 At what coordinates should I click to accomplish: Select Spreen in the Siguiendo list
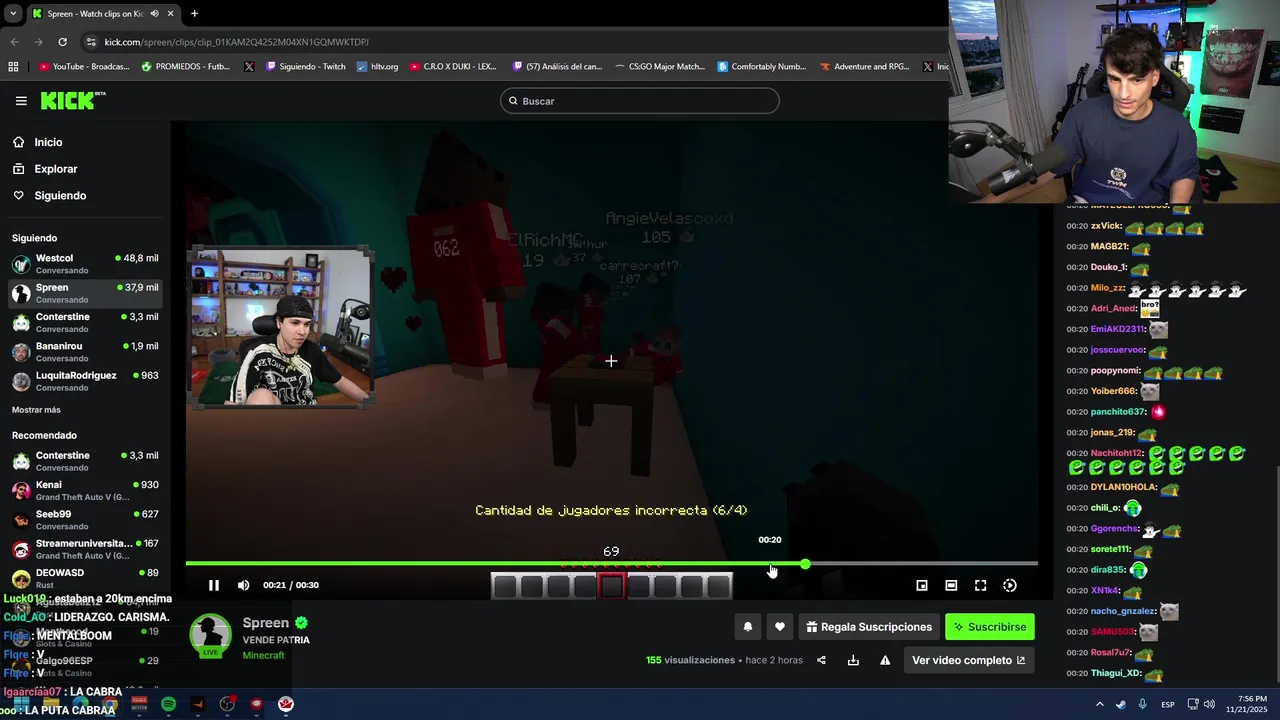pyautogui.click(x=86, y=293)
